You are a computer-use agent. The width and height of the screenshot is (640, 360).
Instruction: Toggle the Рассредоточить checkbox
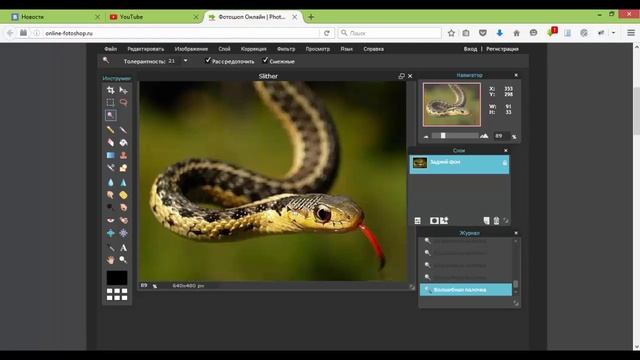point(208,60)
